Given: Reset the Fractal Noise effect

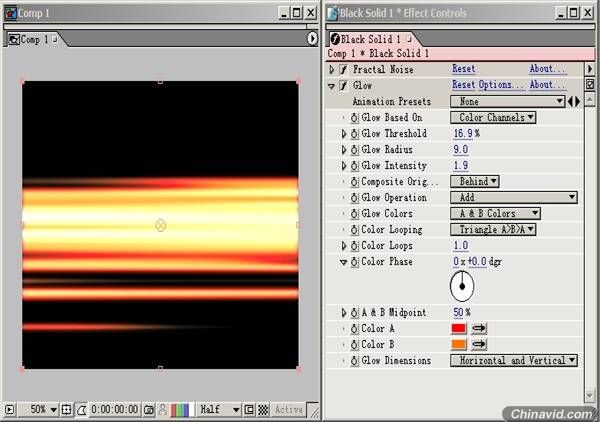Looking at the screenshot, I should coord(463,69).
